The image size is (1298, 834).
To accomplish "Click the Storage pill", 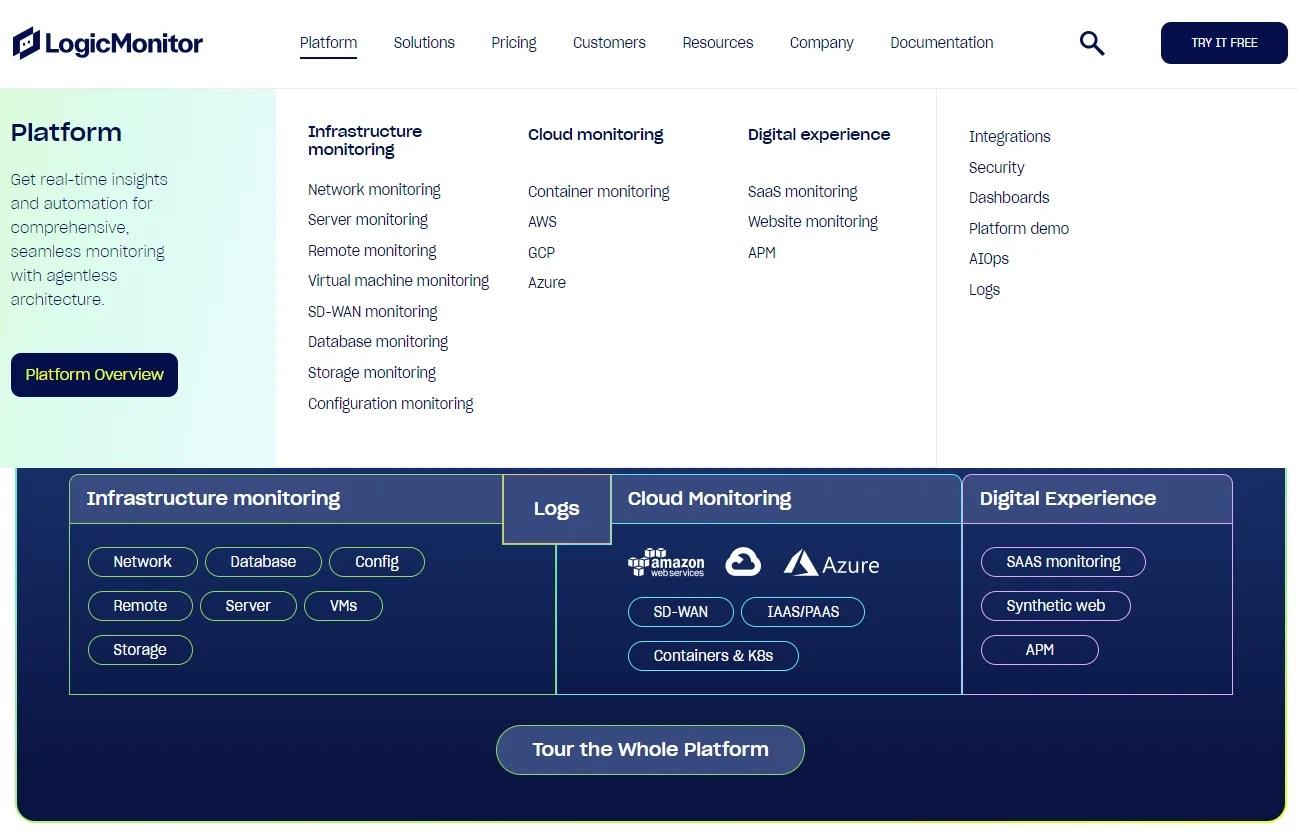I will point(140,650).
